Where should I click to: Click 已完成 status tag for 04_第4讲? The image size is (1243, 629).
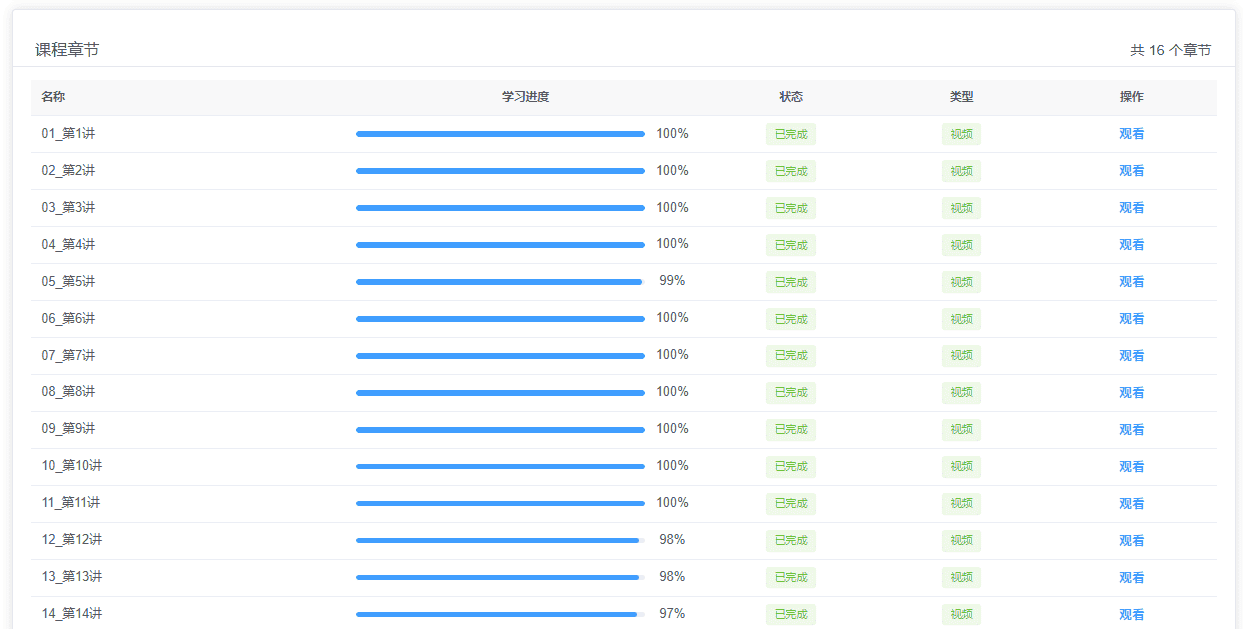coord(790,245)
